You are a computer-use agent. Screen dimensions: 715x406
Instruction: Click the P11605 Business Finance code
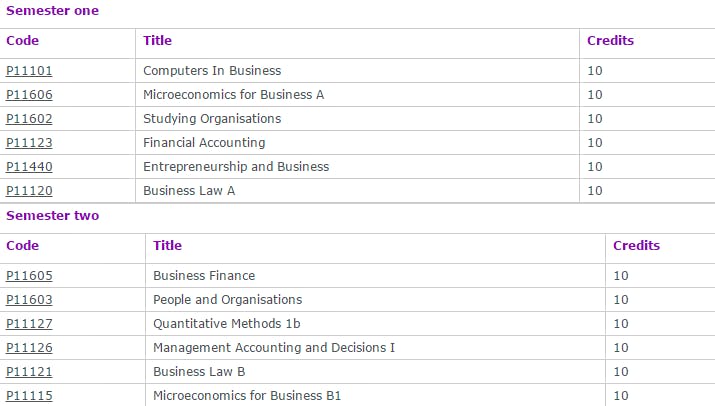29,276
